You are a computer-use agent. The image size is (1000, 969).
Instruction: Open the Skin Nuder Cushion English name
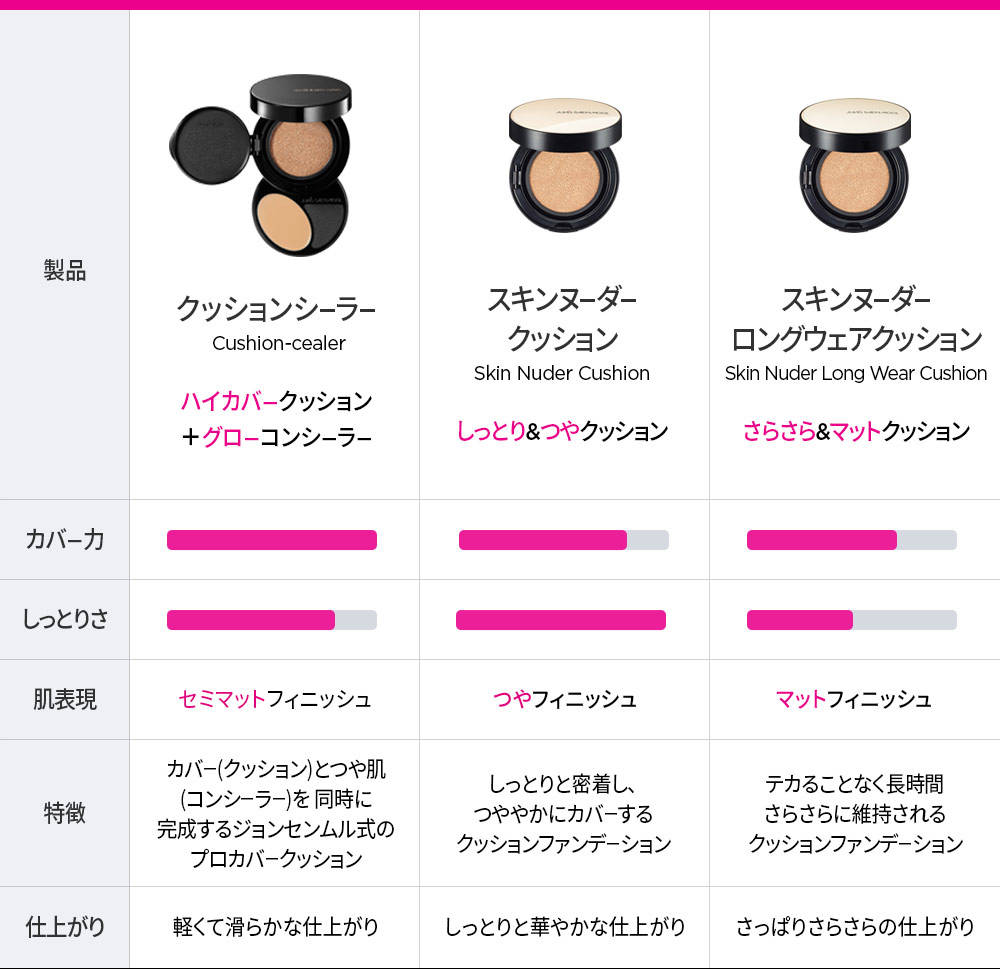tap(562, 373)
